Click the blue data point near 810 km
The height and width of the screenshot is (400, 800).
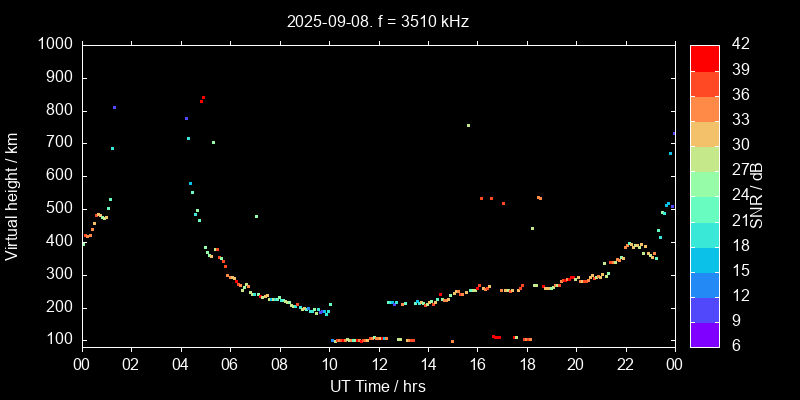(x=114, y=107)
